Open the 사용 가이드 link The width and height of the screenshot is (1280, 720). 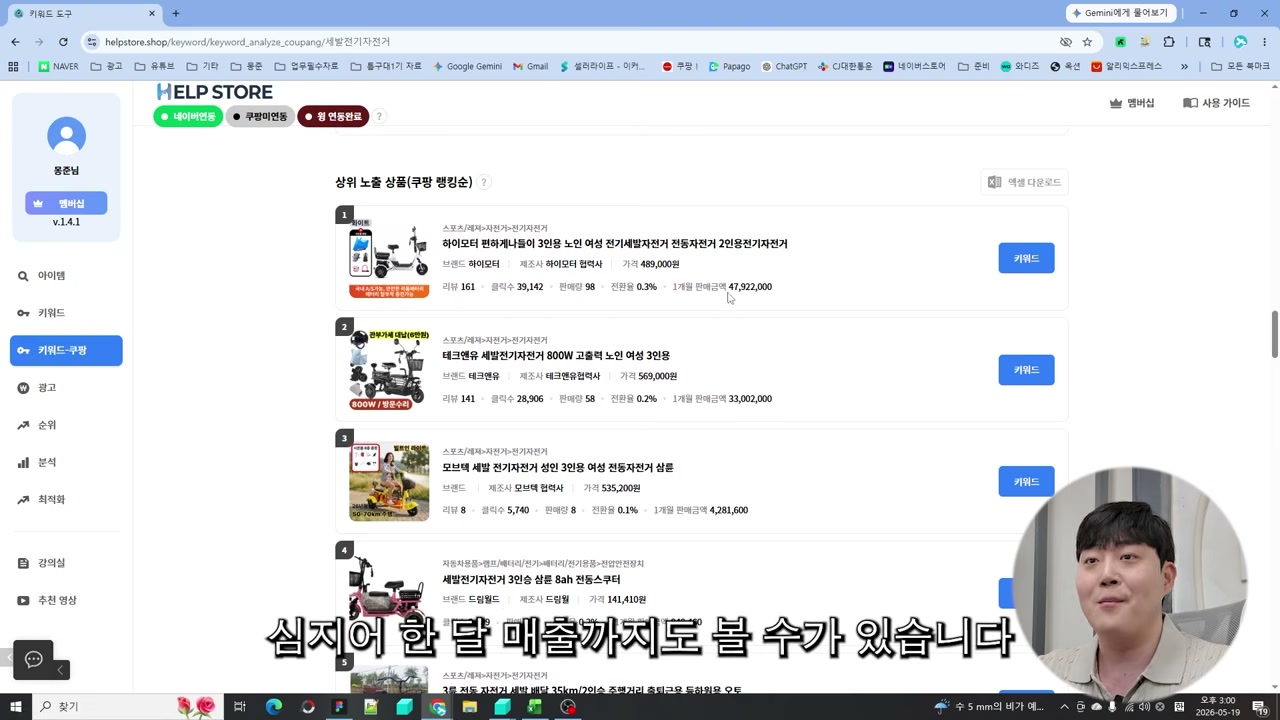1216,103
